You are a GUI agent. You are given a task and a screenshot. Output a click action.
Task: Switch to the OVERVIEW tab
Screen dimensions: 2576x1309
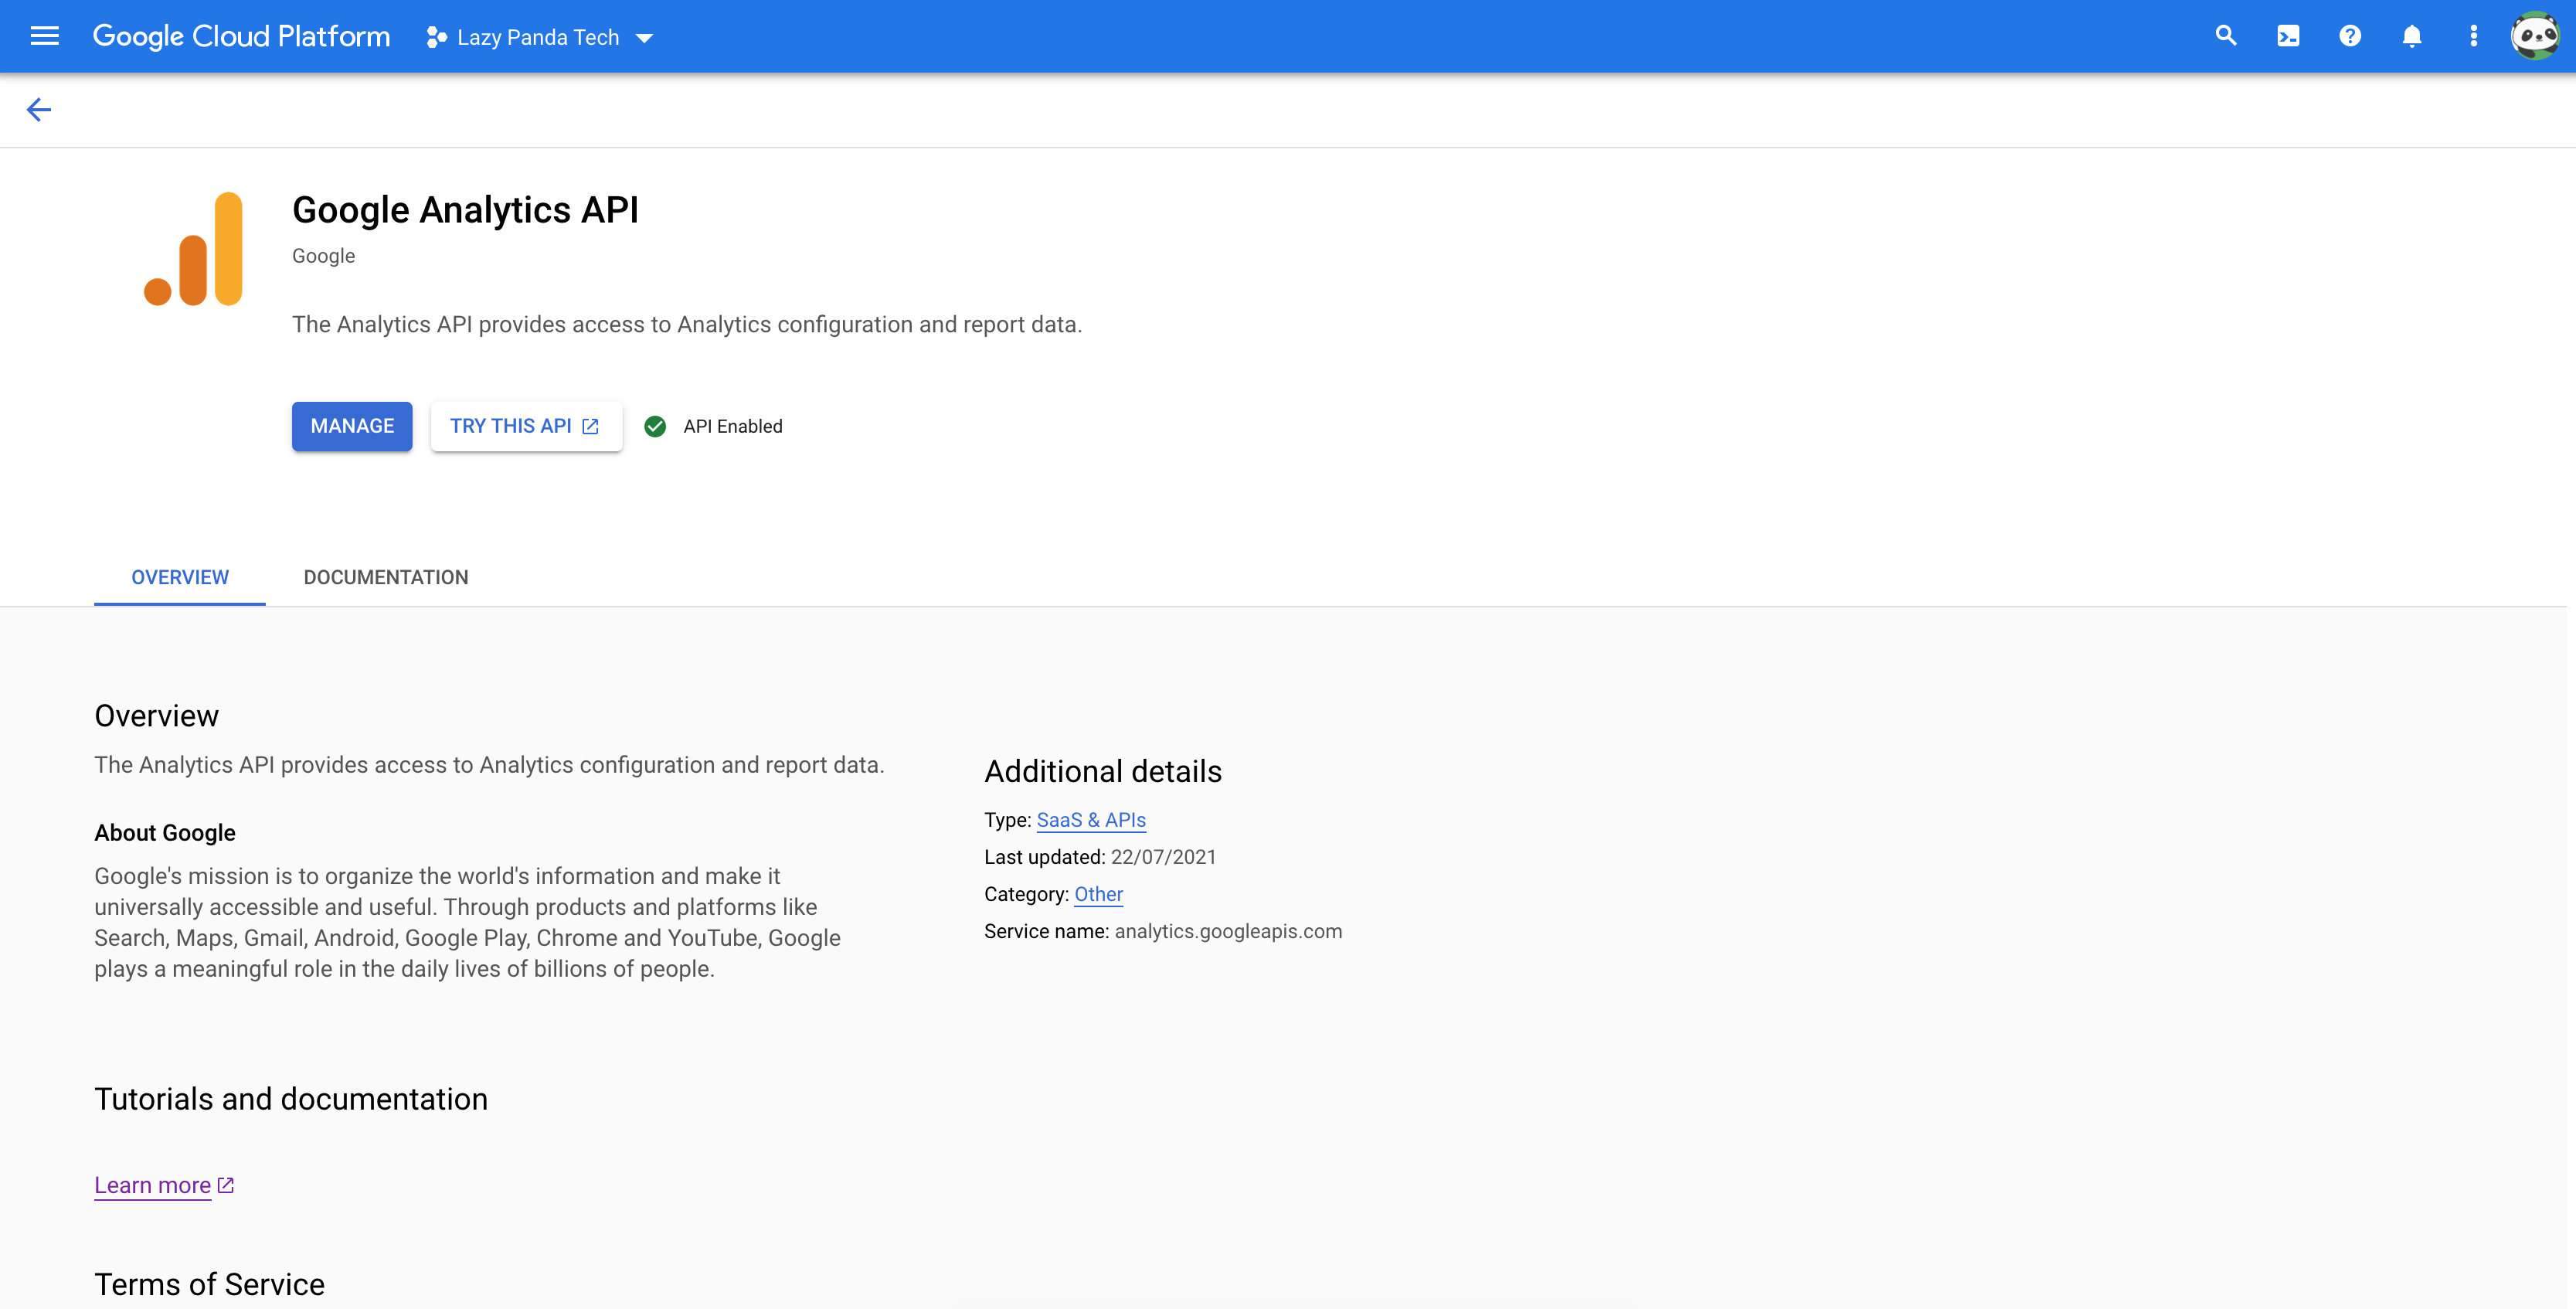click(x=180, y=577)
